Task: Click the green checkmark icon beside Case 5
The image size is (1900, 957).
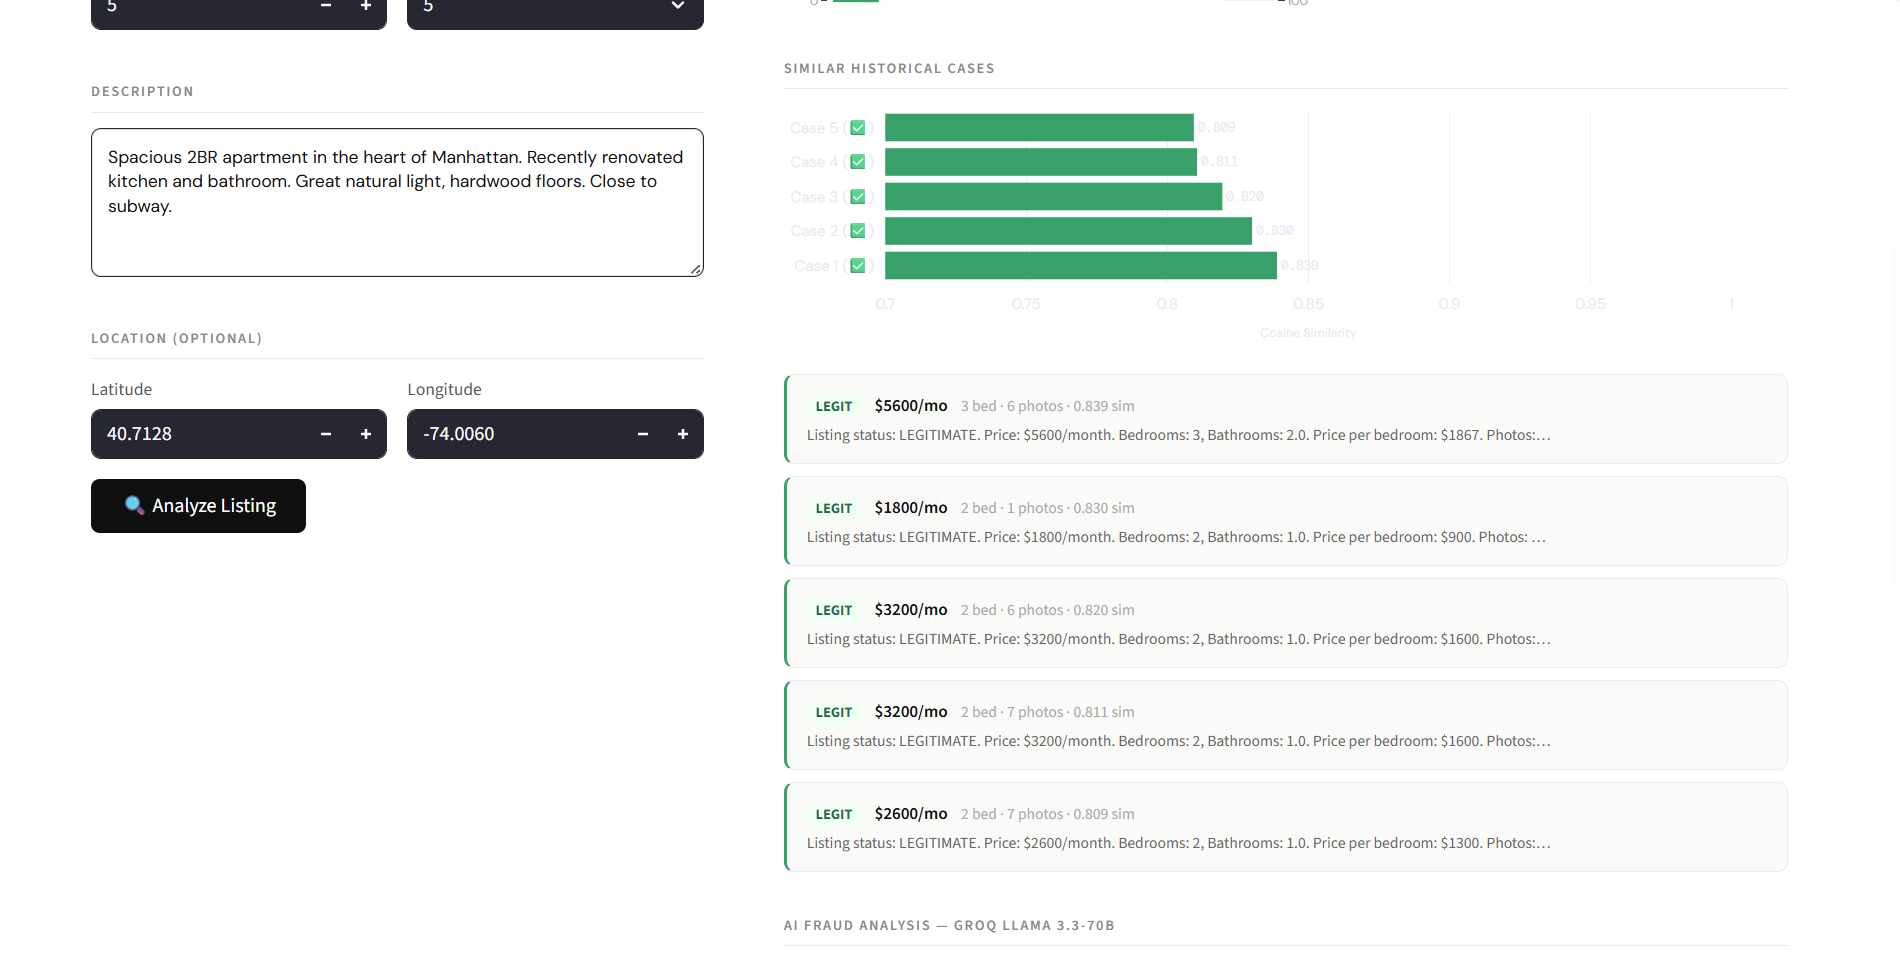Action: (x=858, y=127)
